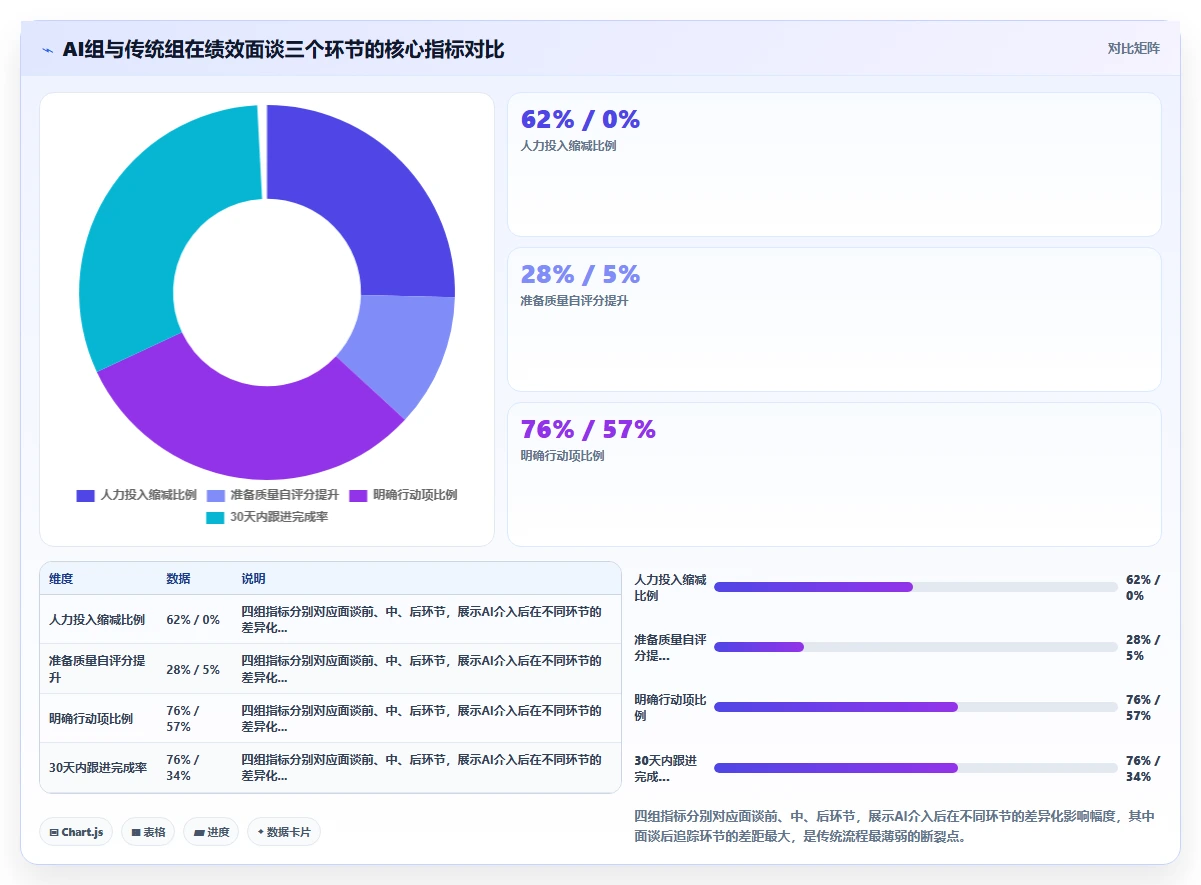Click the 76% / 57% value in the third data card
The image size is (1201, 885).
point(588,429)
